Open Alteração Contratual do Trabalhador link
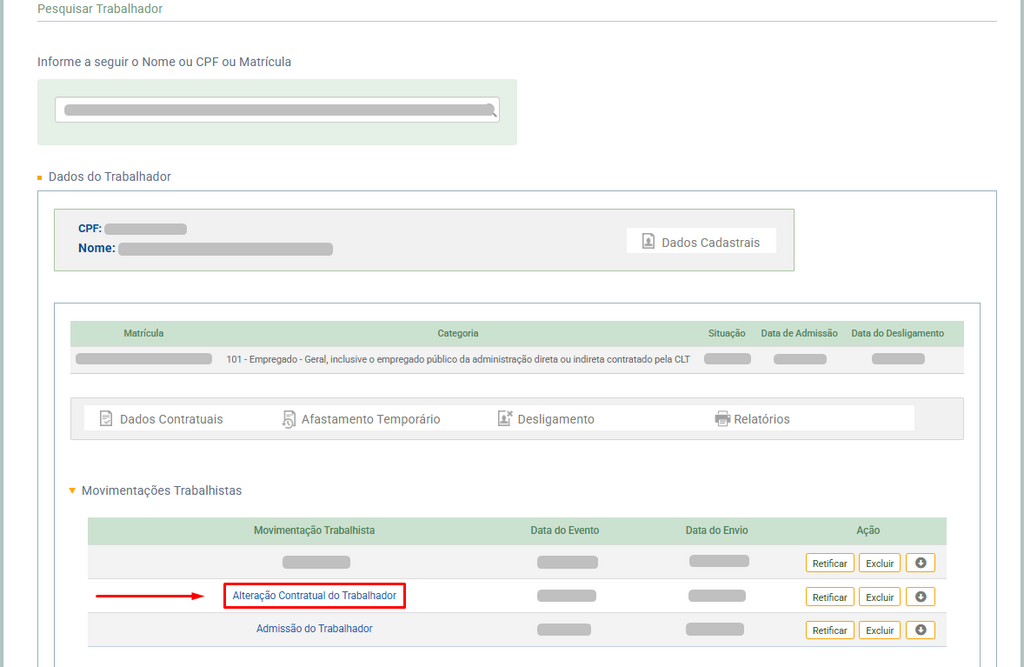 (x=314, y=596)
